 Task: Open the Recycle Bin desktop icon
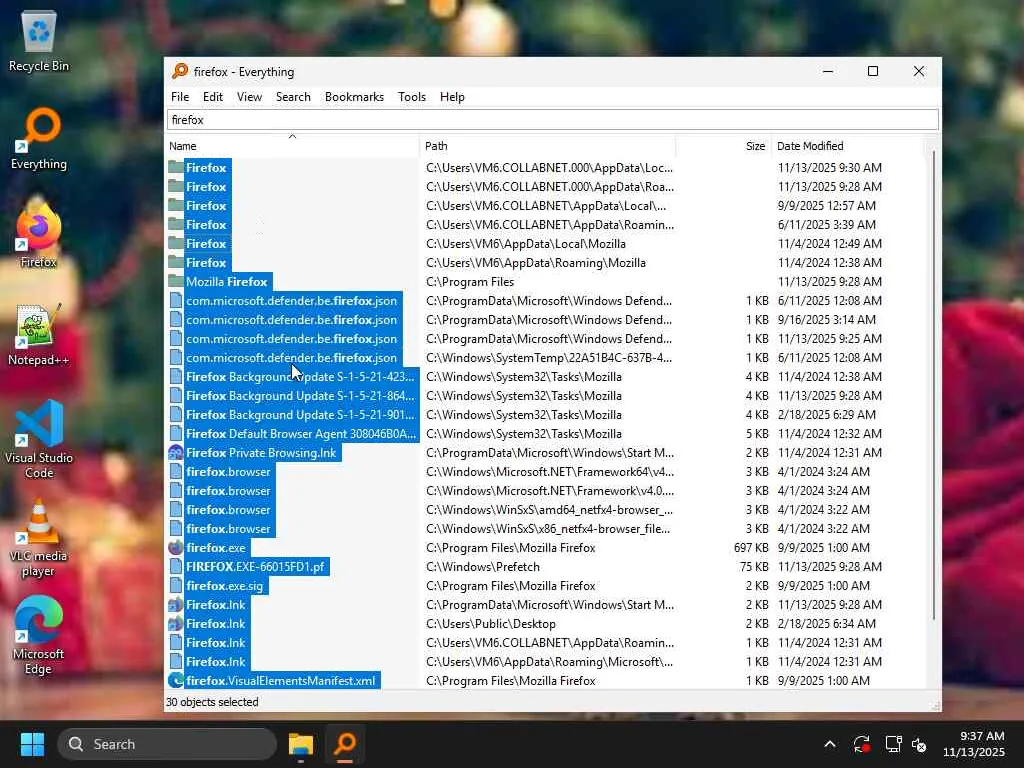point(39,40)
